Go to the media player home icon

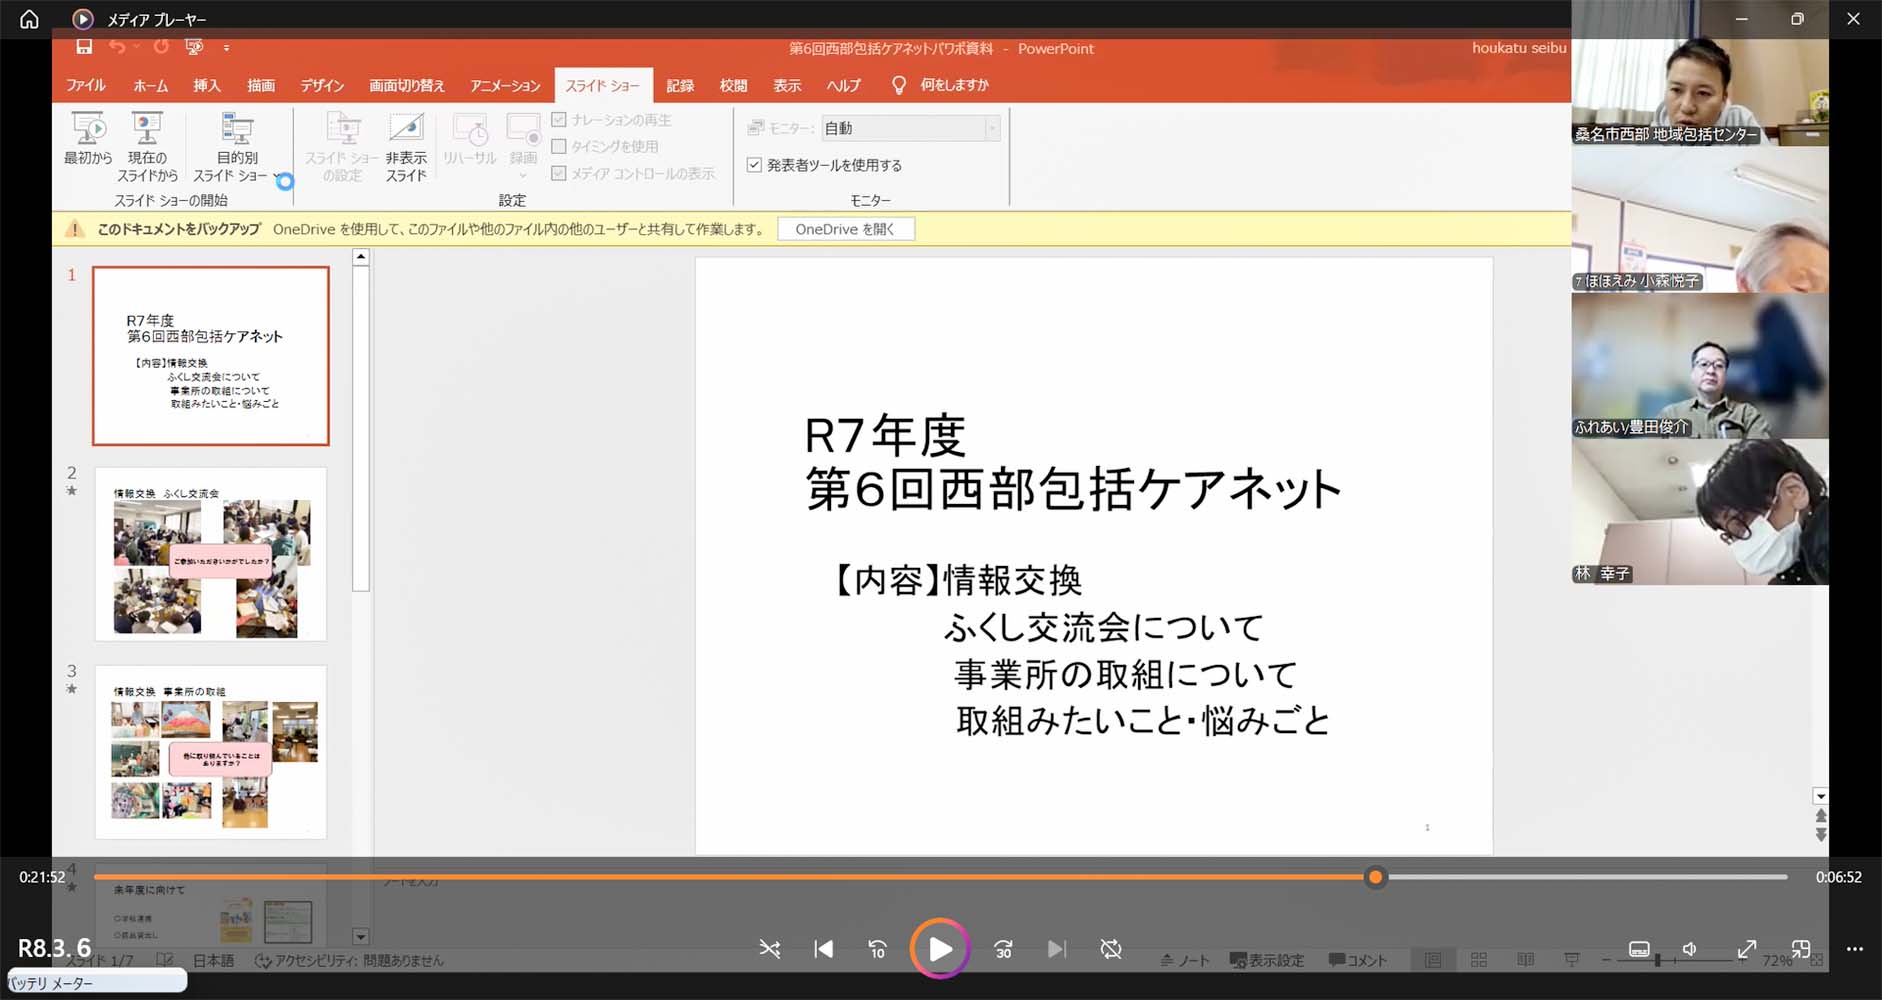(x=29, y=19)
